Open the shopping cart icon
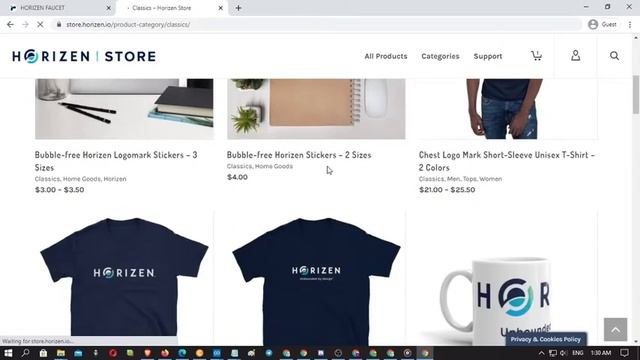Image resolution: width=640 pixels, height=360 pixels. [x=536, y=56]
